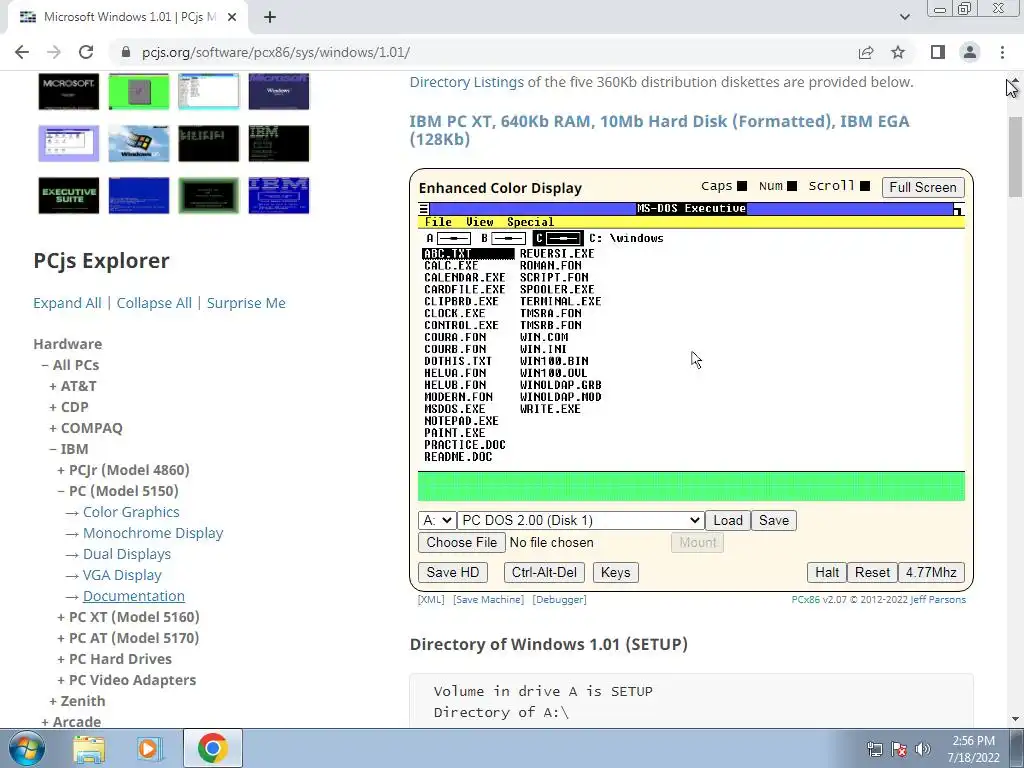Viewport: 1024px width, 768px height.
Task: Open Windows Media Player from the taskbar
Action: click(x=148, y=748)
